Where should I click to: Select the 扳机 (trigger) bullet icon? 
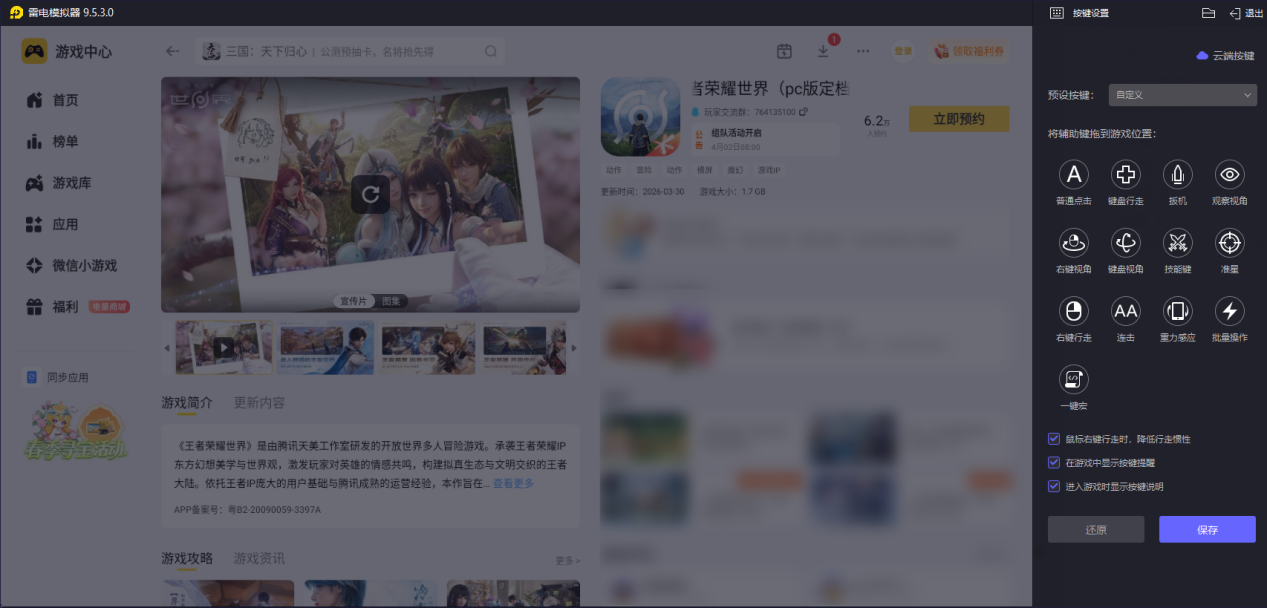[1178, 175]
